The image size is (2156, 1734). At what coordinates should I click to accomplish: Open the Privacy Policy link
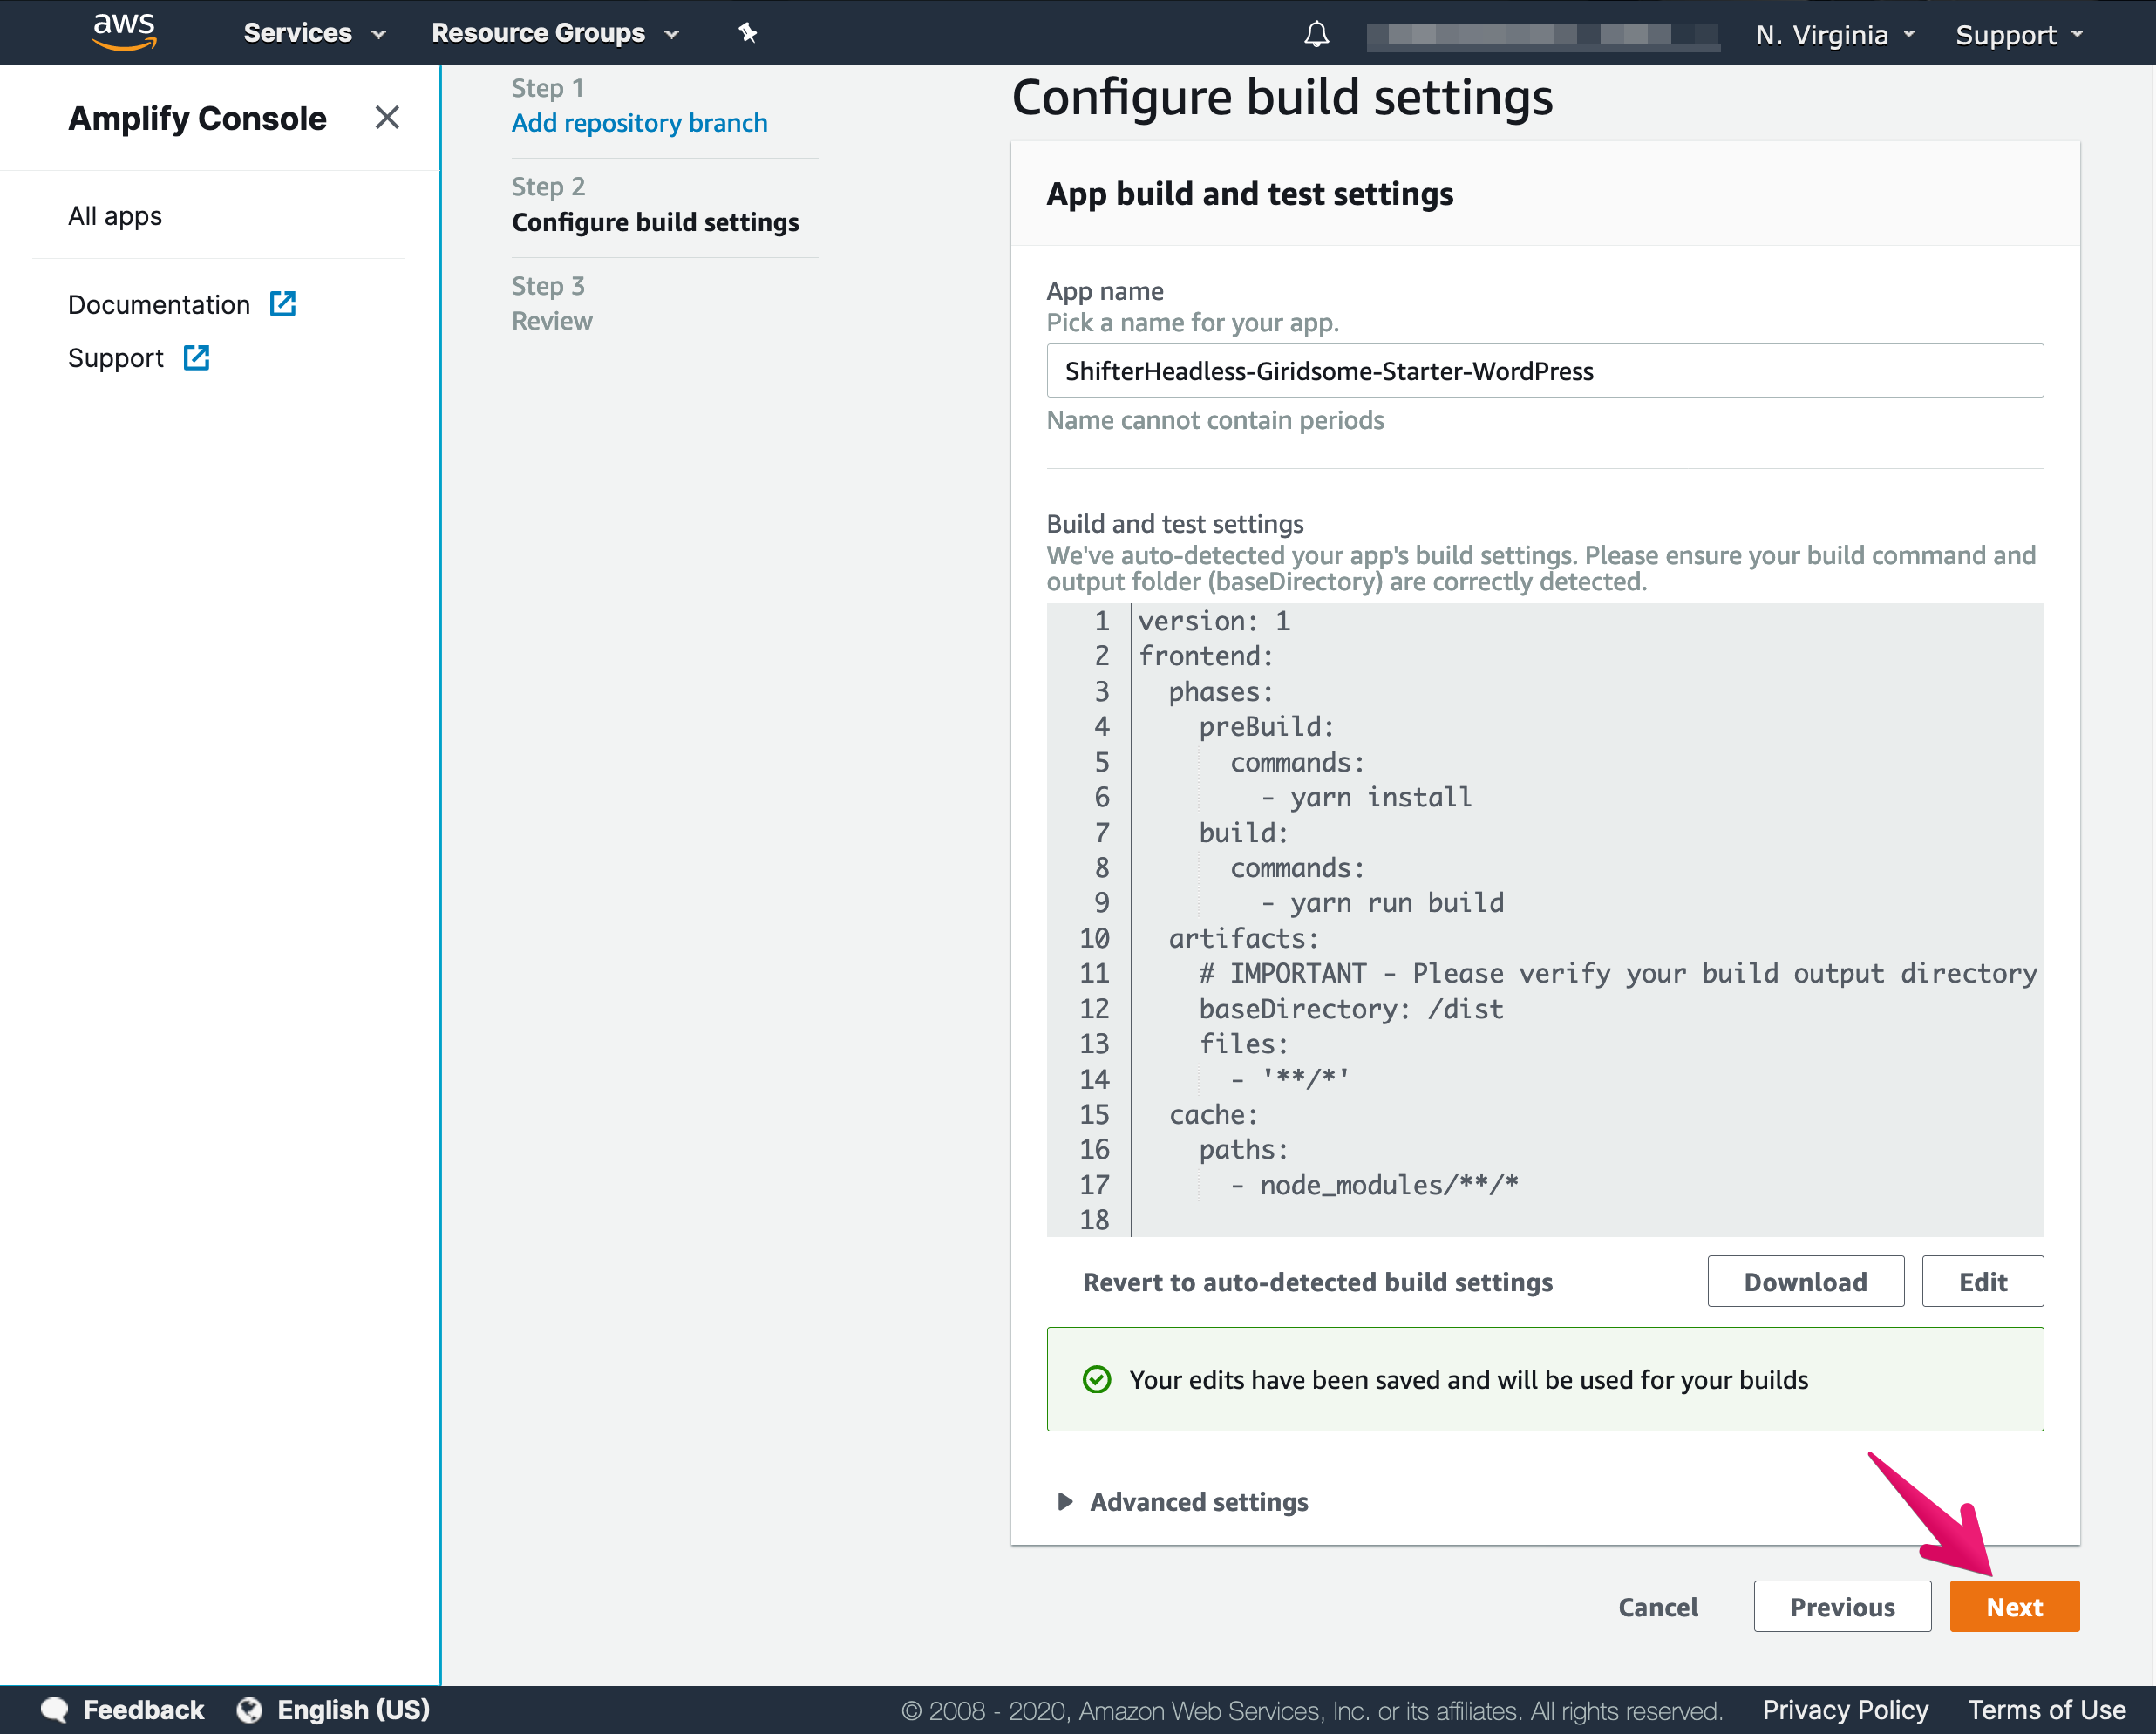point(1845,1710)
